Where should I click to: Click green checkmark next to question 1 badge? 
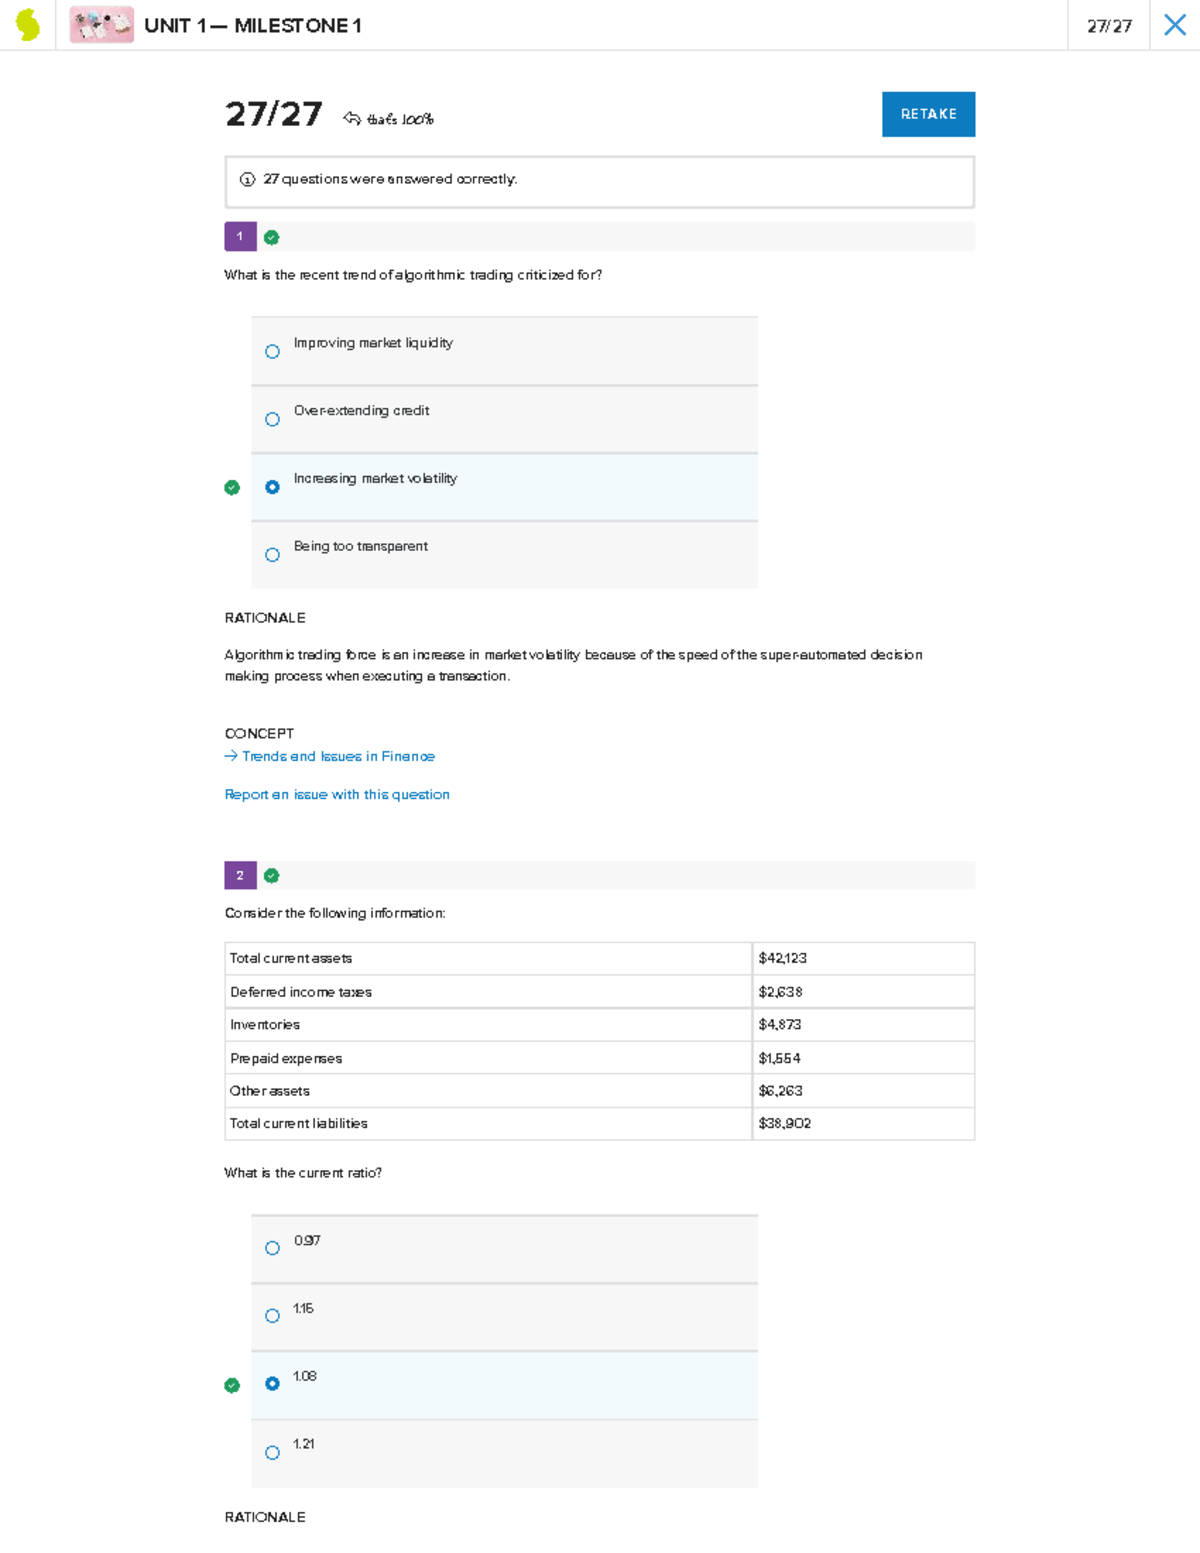272,238
